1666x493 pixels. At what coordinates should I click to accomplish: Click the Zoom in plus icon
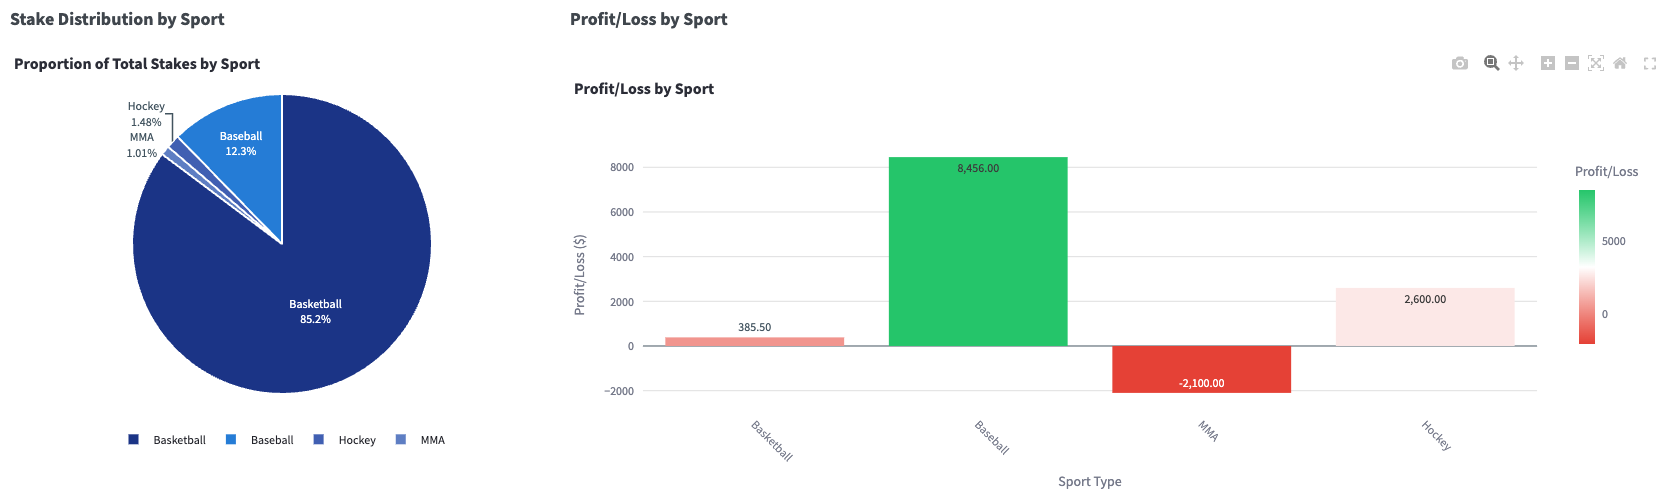pos(1547,63)
